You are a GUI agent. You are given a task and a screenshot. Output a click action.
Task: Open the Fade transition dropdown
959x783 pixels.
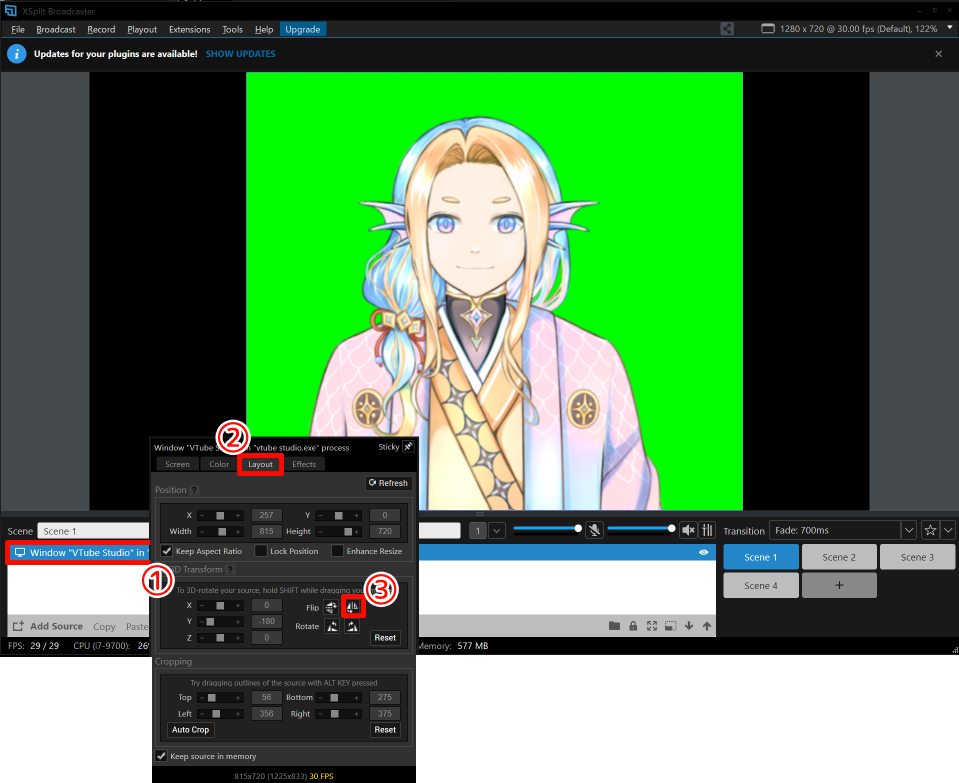click(909, 530)
